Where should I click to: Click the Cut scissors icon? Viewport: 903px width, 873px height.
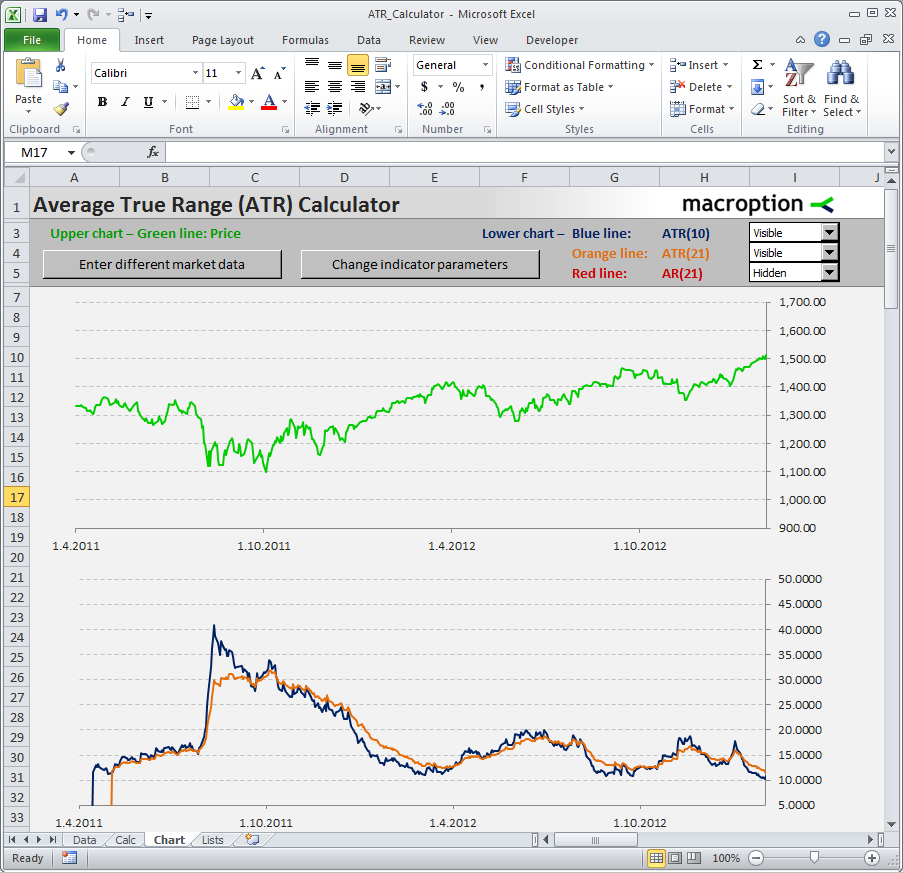[60, 65]
